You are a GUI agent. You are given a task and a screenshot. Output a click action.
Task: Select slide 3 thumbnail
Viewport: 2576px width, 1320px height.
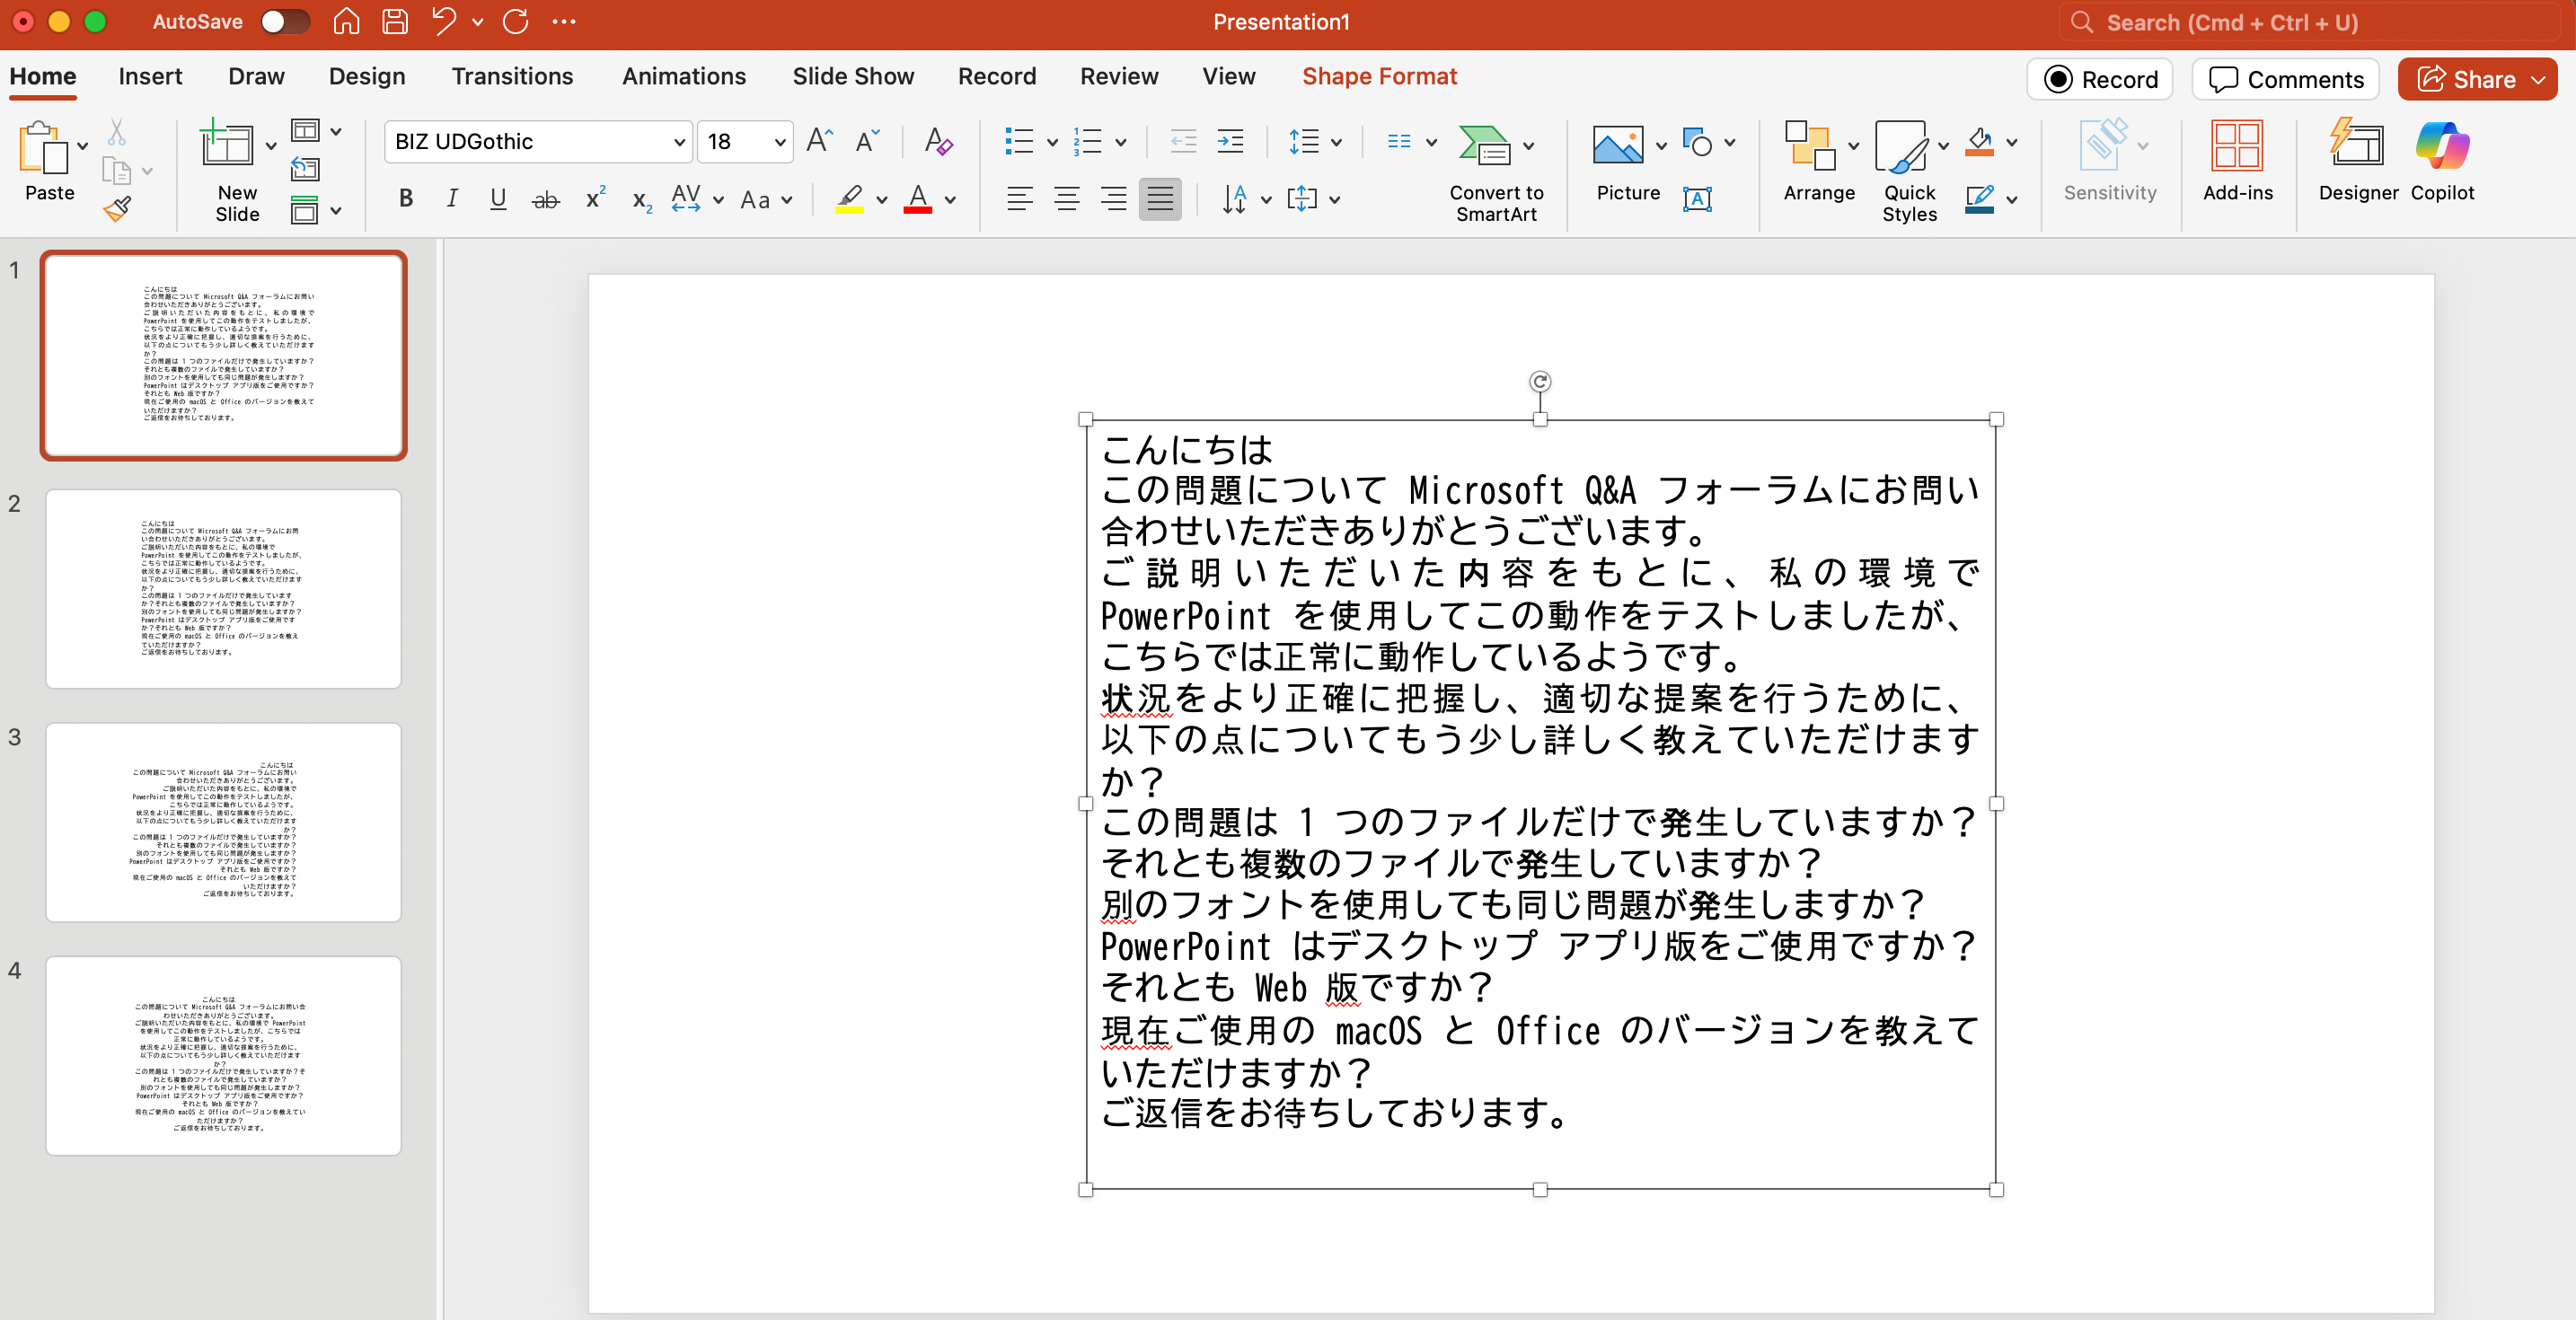pyautogui.click(x=223, y=822)
